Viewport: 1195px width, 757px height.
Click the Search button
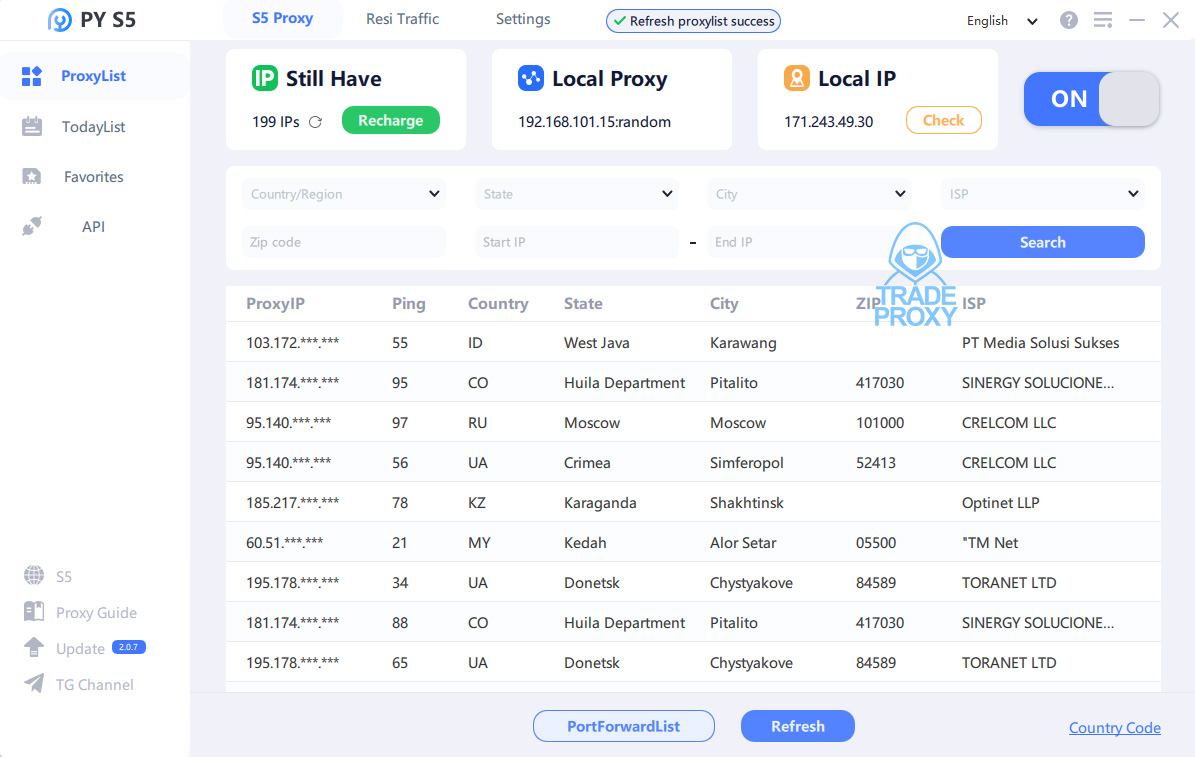pos(1043,242)
